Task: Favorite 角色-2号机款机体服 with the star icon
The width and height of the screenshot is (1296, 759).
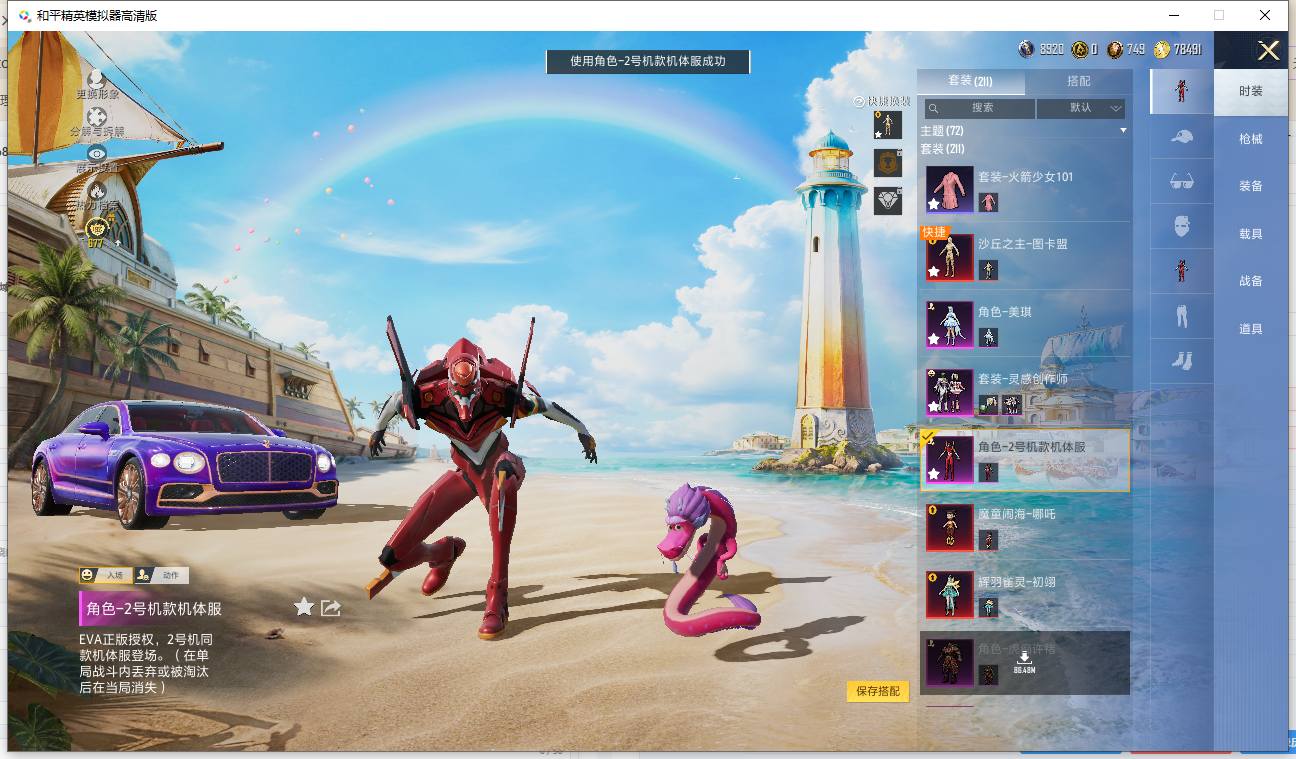Action: tap(304, 607)
